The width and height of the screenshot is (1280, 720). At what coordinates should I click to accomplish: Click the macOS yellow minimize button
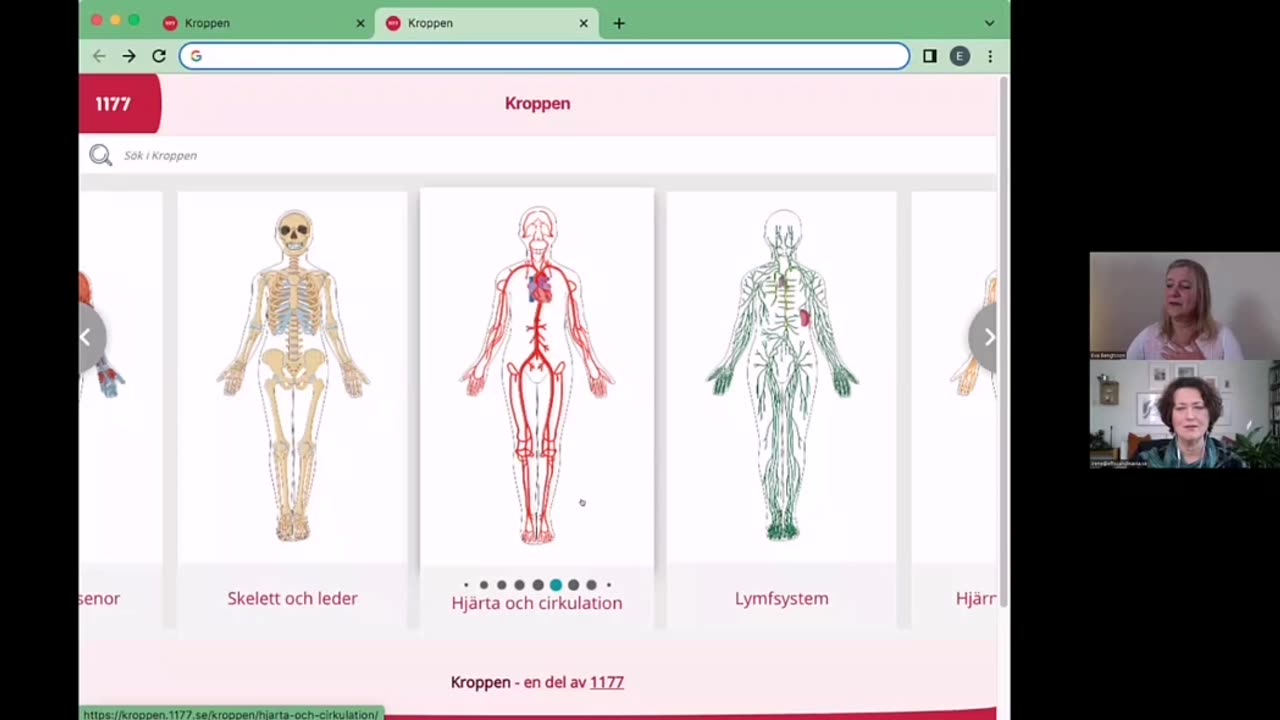115,20
